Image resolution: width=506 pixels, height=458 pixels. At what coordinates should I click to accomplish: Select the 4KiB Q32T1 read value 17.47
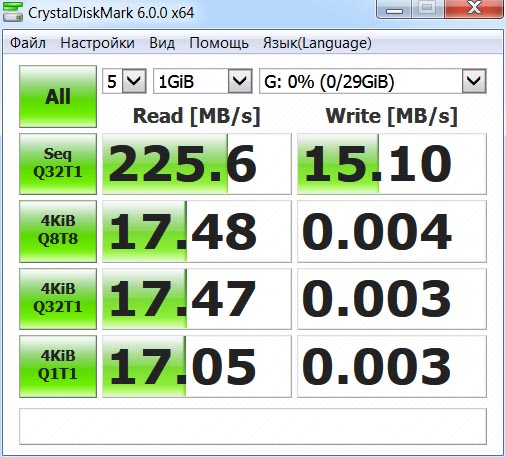pos(197,299)
